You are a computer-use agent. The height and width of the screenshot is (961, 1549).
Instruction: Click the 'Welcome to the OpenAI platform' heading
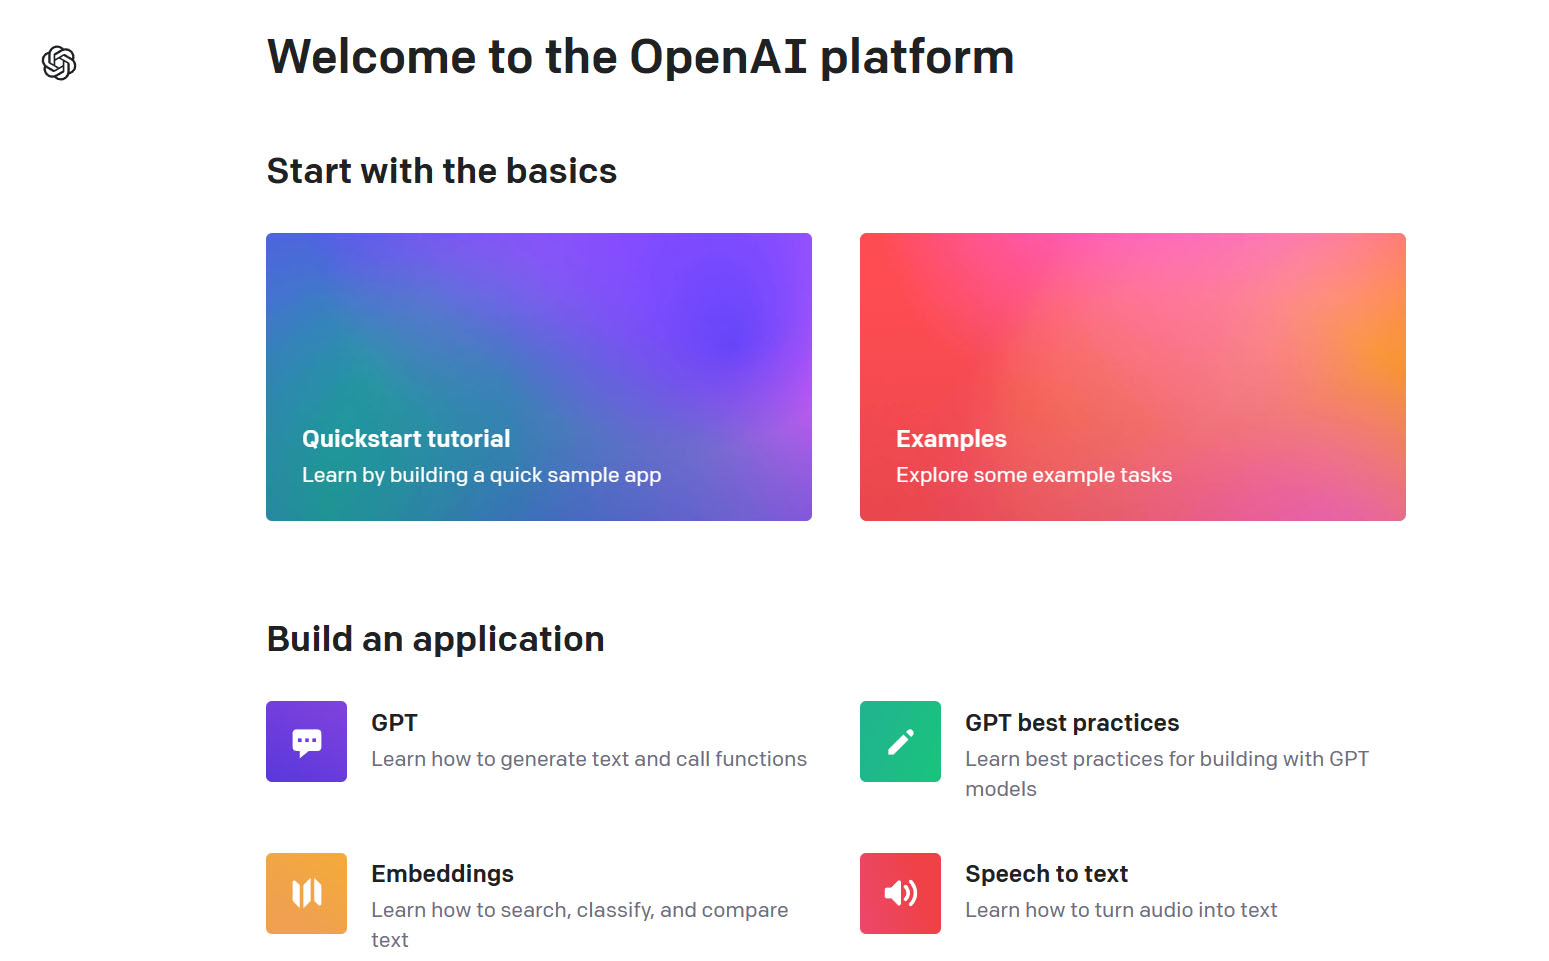click(640, 57)
